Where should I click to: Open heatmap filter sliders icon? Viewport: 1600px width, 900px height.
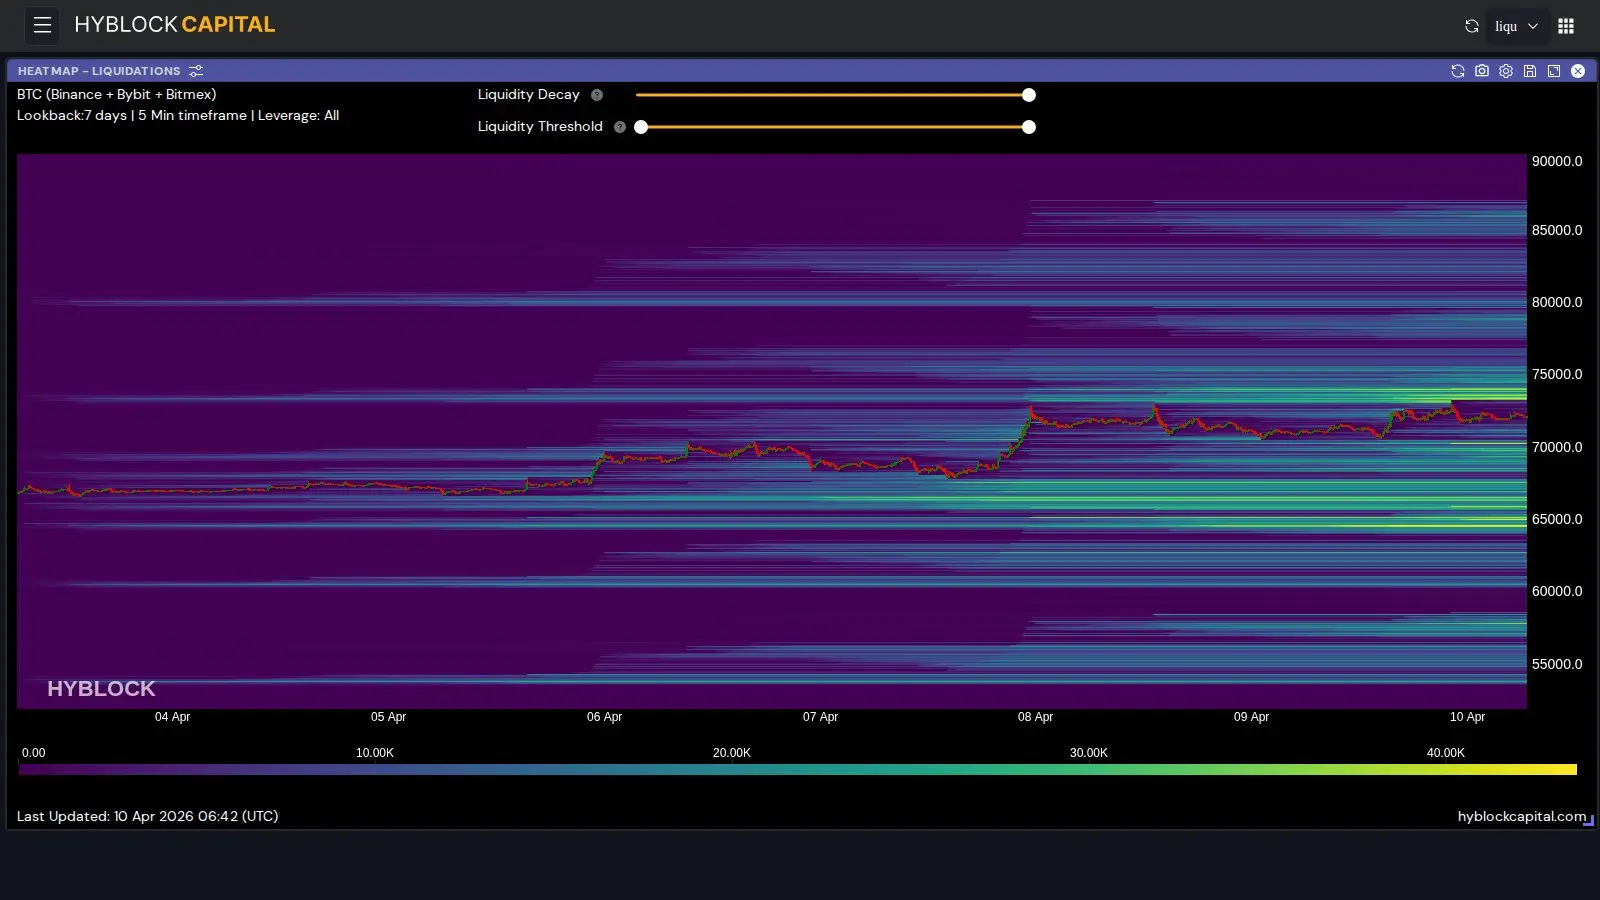pyautogui.click(x=196, y=71)
